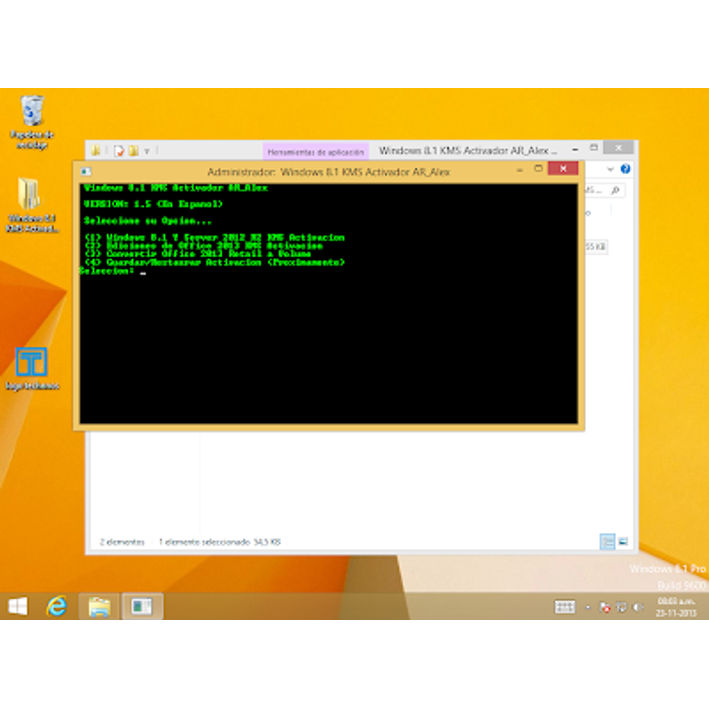Click option 2 Office 2013 KMS Activacion line
This screenshot has height=709, width=709.
pyautogui.click(x=204, y=246)
